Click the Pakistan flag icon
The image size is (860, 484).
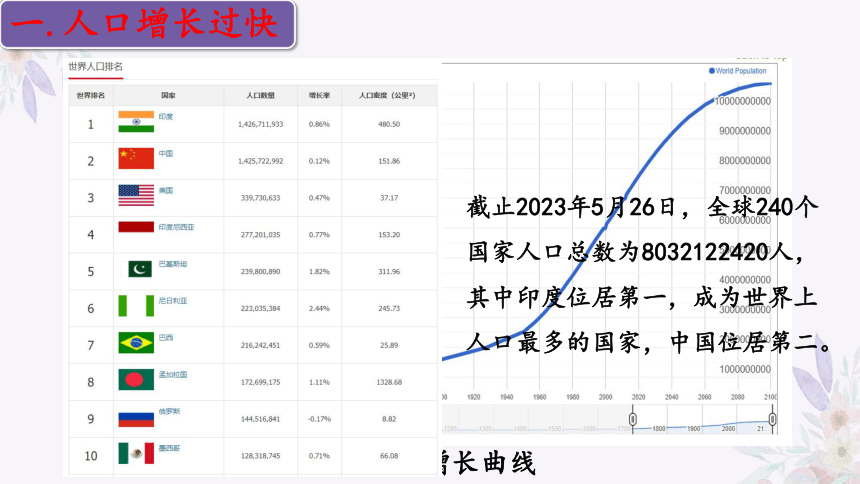click(140, 269)
